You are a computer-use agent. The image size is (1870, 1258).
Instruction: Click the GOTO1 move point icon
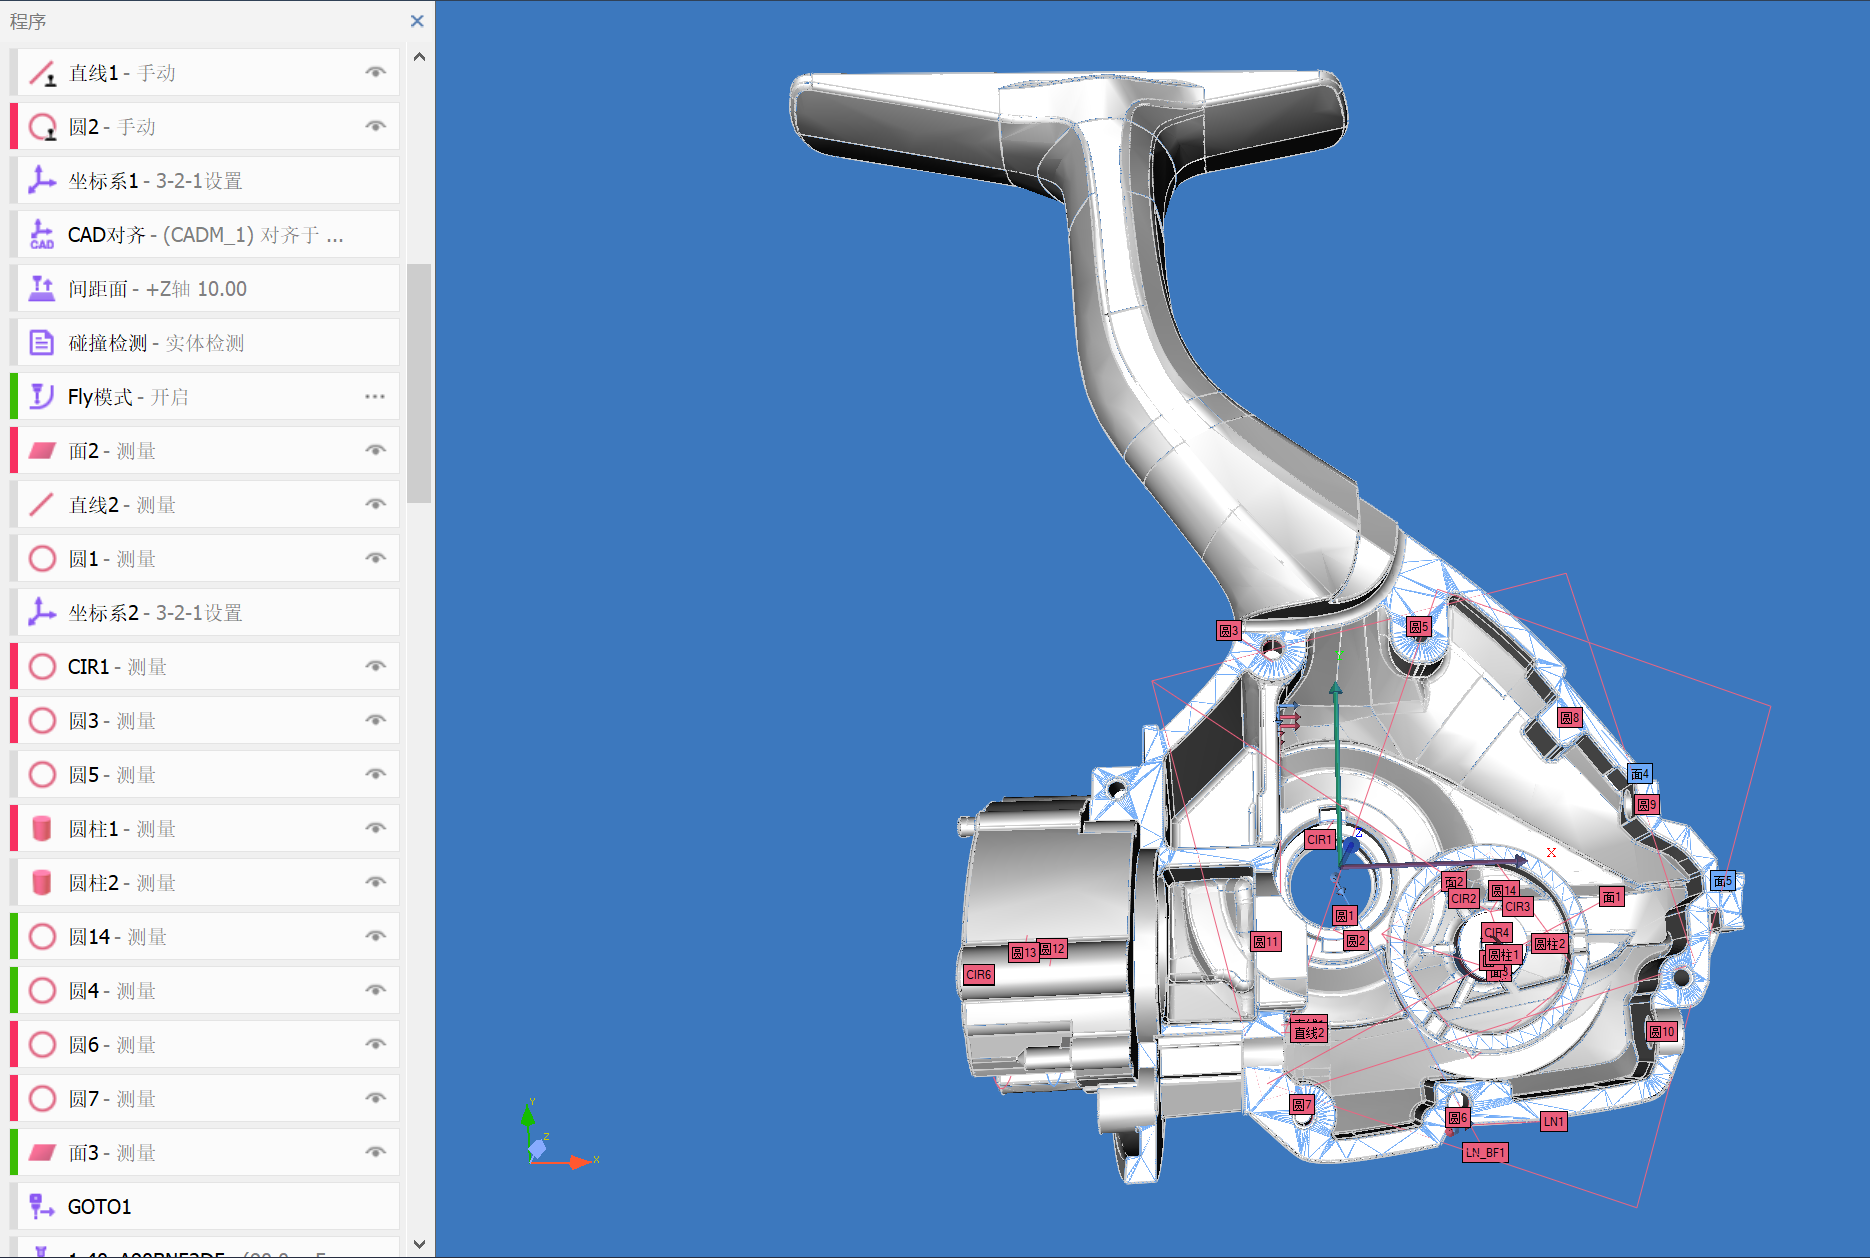41,1206
